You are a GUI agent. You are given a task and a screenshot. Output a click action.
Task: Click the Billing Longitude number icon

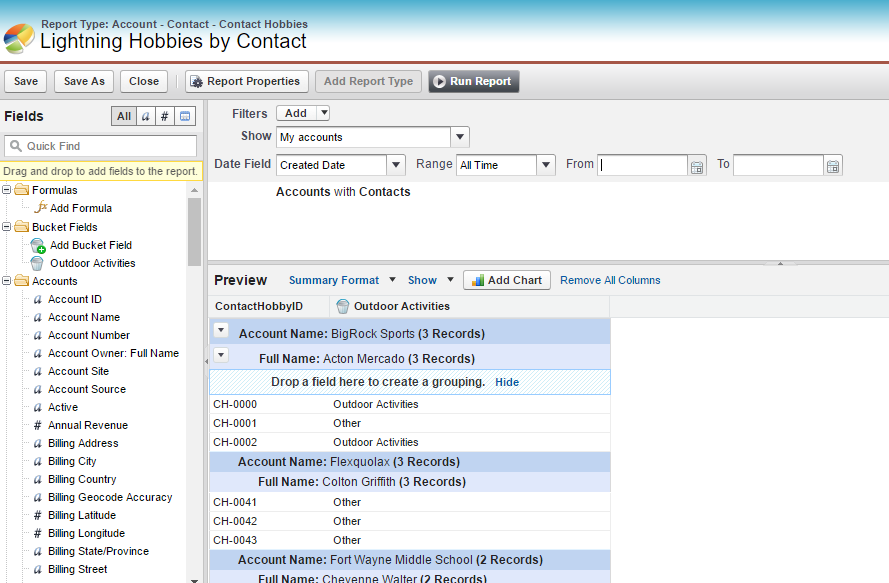[37, 534]
